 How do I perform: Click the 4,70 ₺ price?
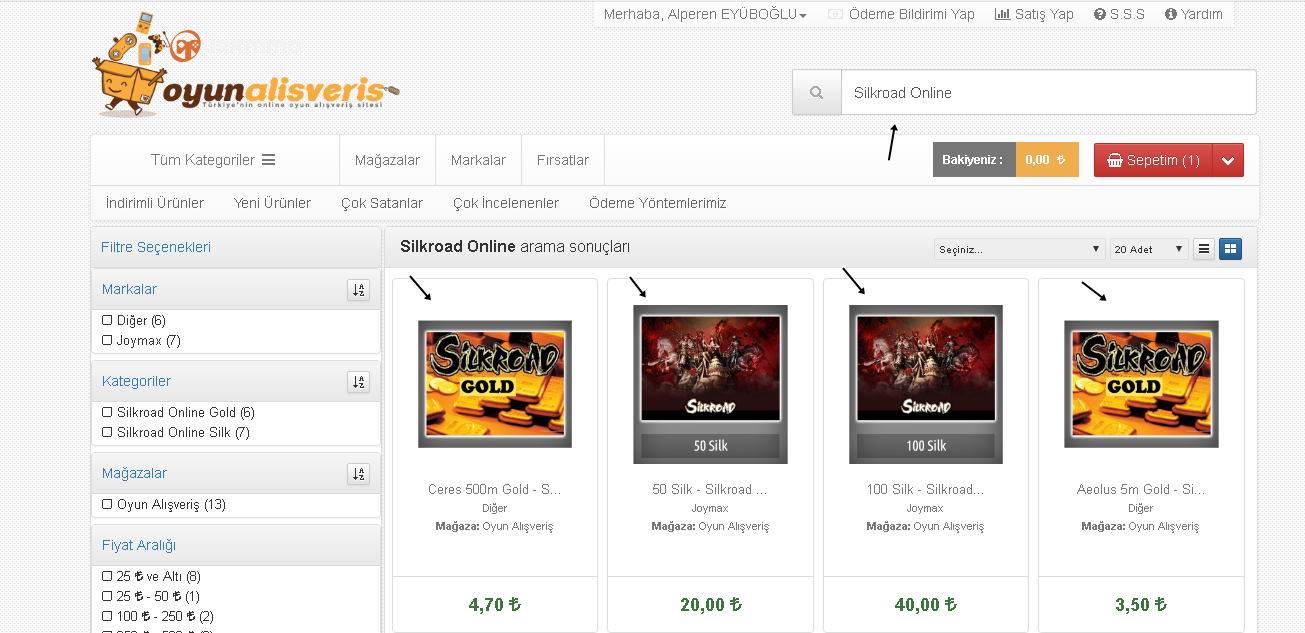495,604
